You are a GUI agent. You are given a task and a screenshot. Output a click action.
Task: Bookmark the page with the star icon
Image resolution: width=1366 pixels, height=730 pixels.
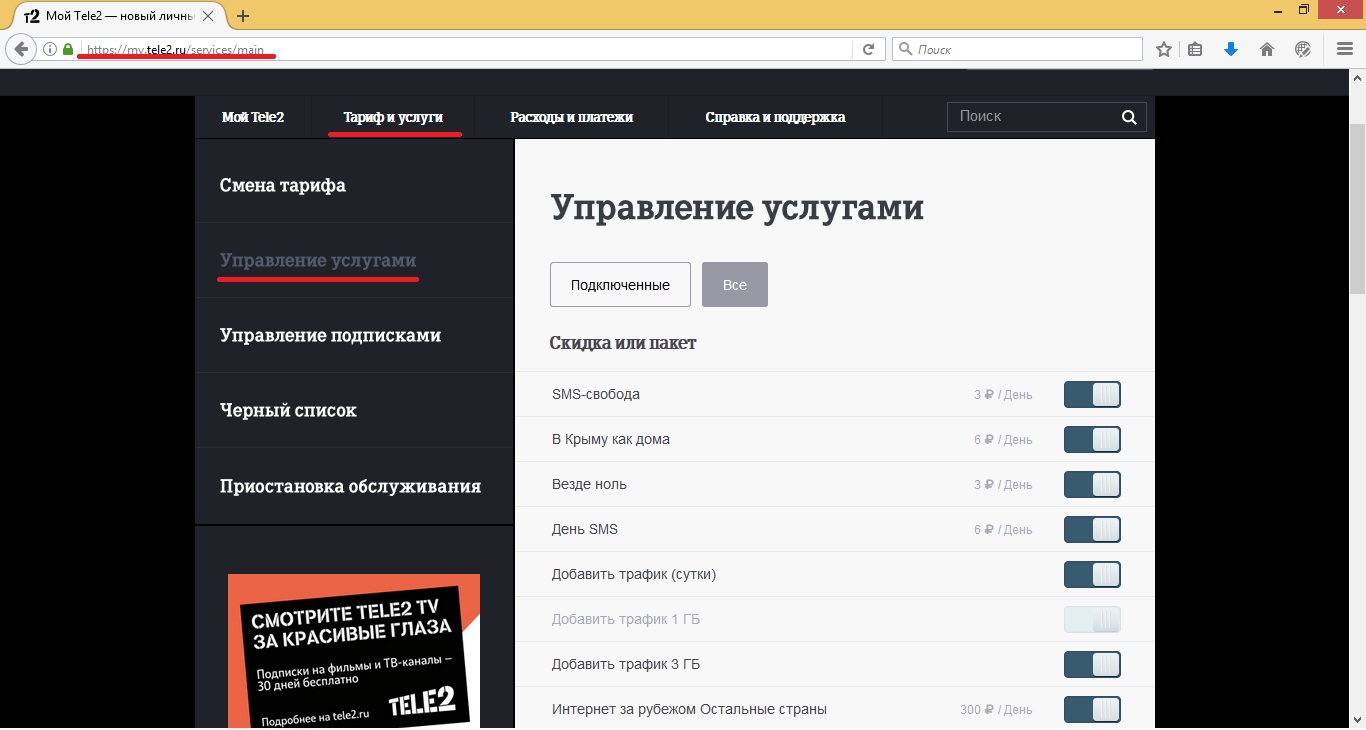[x=1163, y=48]
